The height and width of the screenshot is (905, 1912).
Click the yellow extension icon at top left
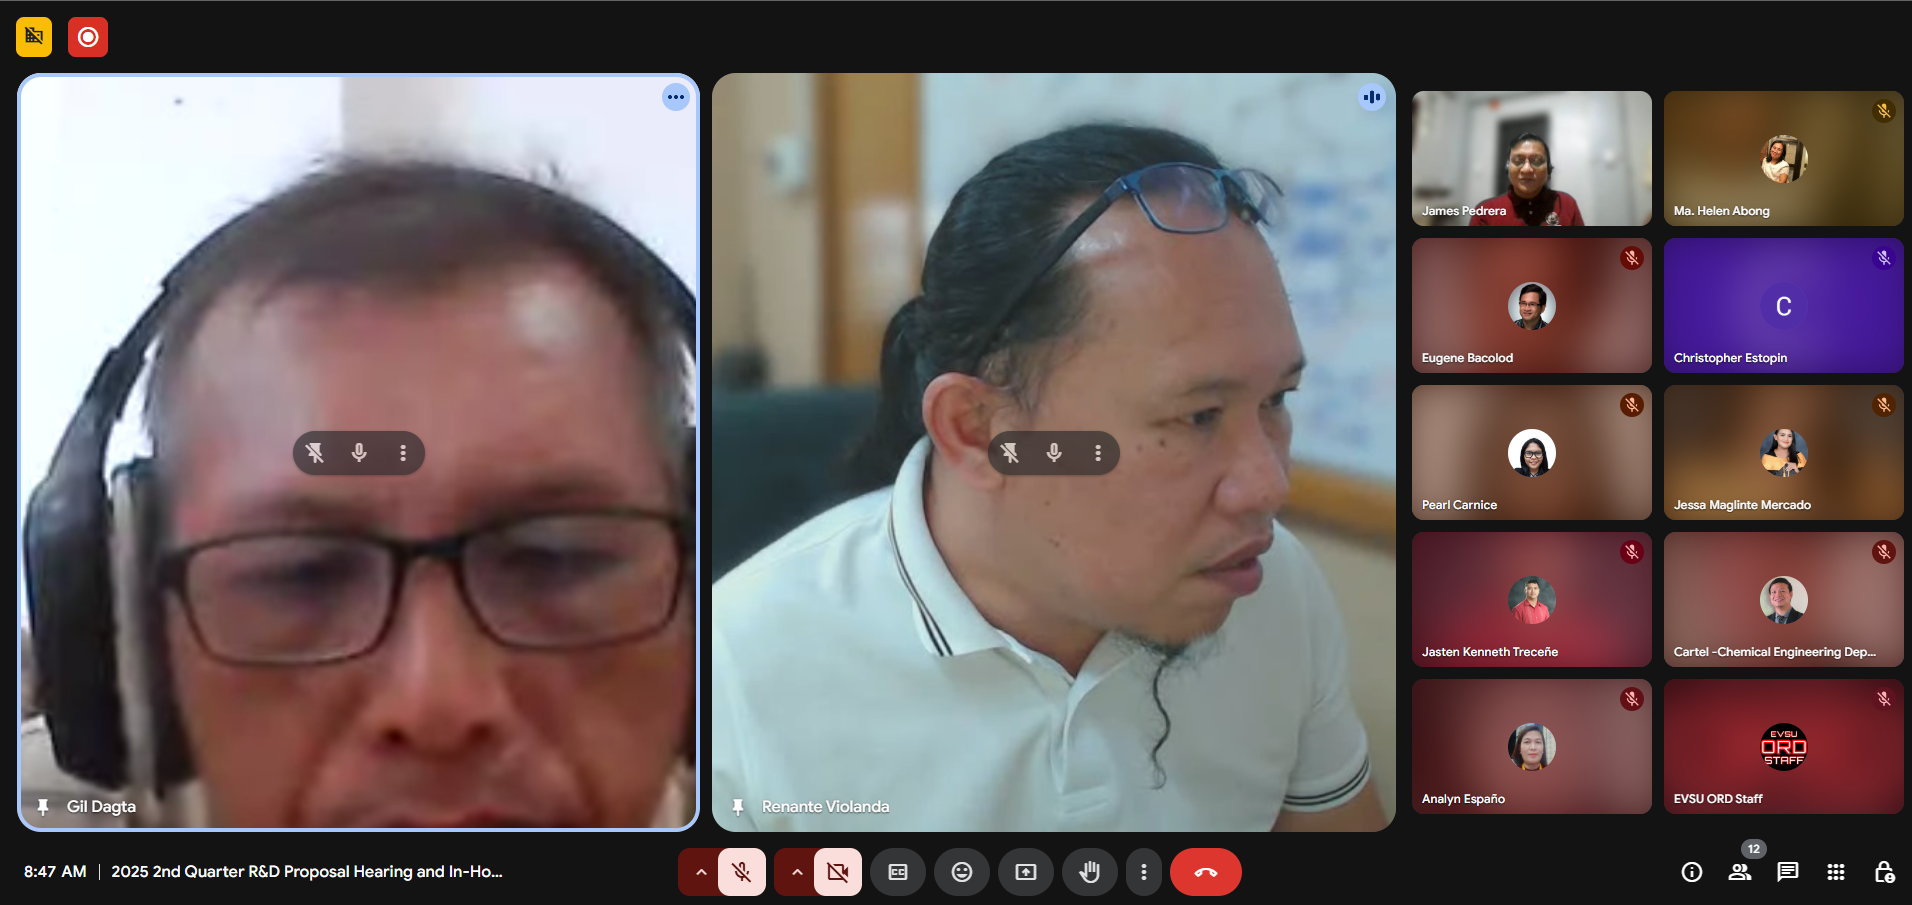tap(34, 37)
